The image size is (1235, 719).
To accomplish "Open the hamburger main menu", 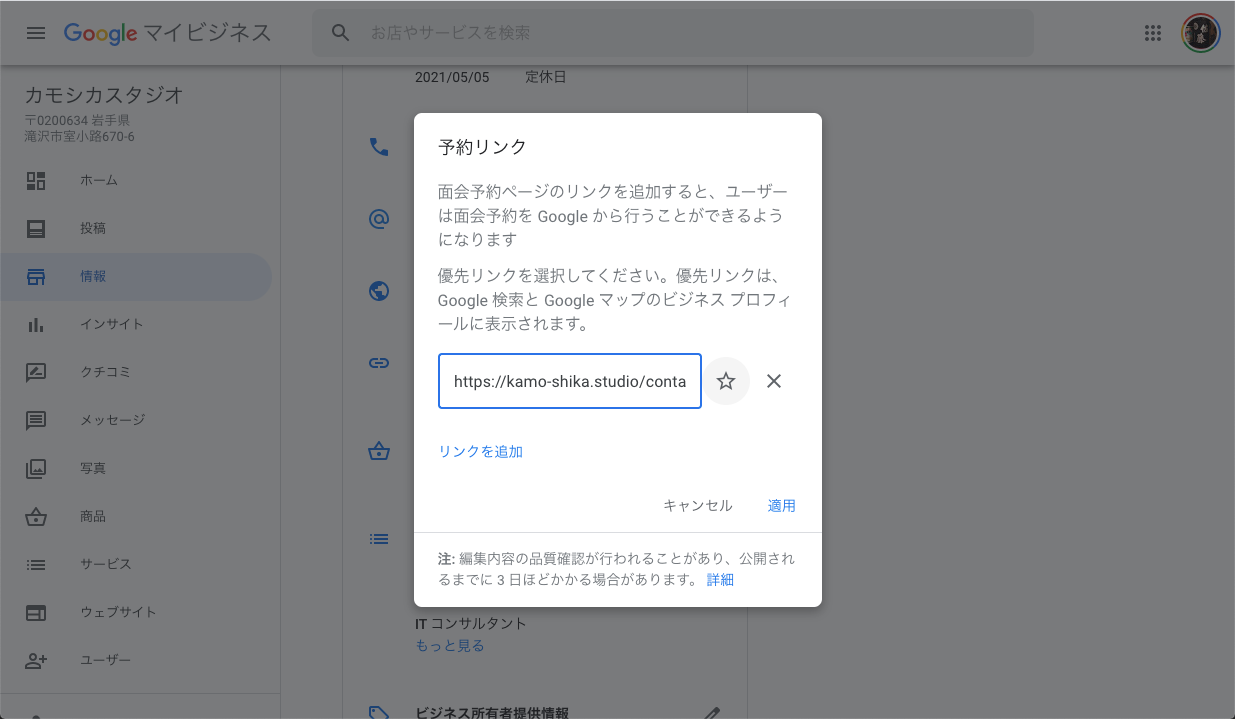I will click(x=36, y=33).
